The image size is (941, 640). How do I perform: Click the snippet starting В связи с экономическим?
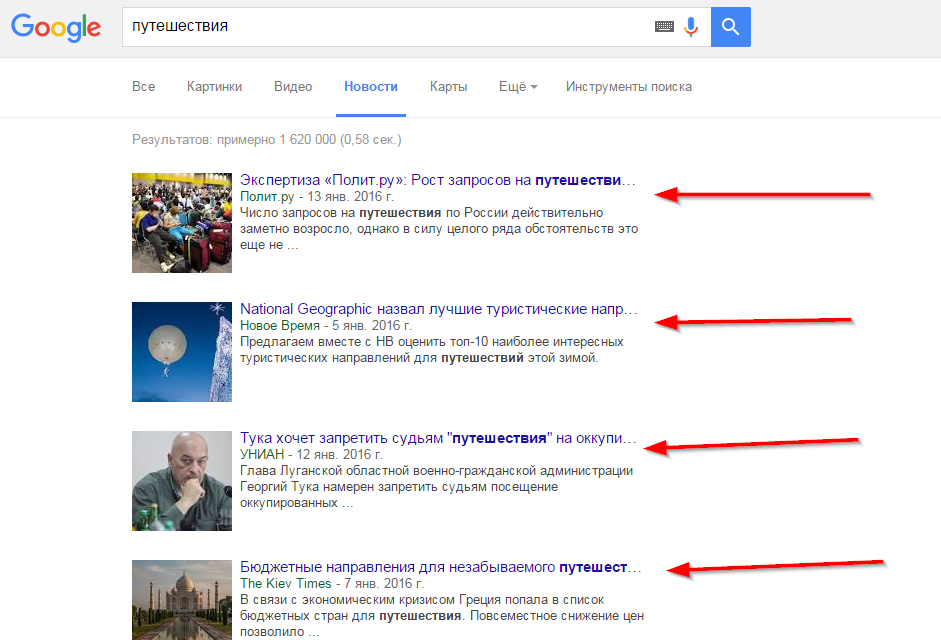(x=442, y=615)
